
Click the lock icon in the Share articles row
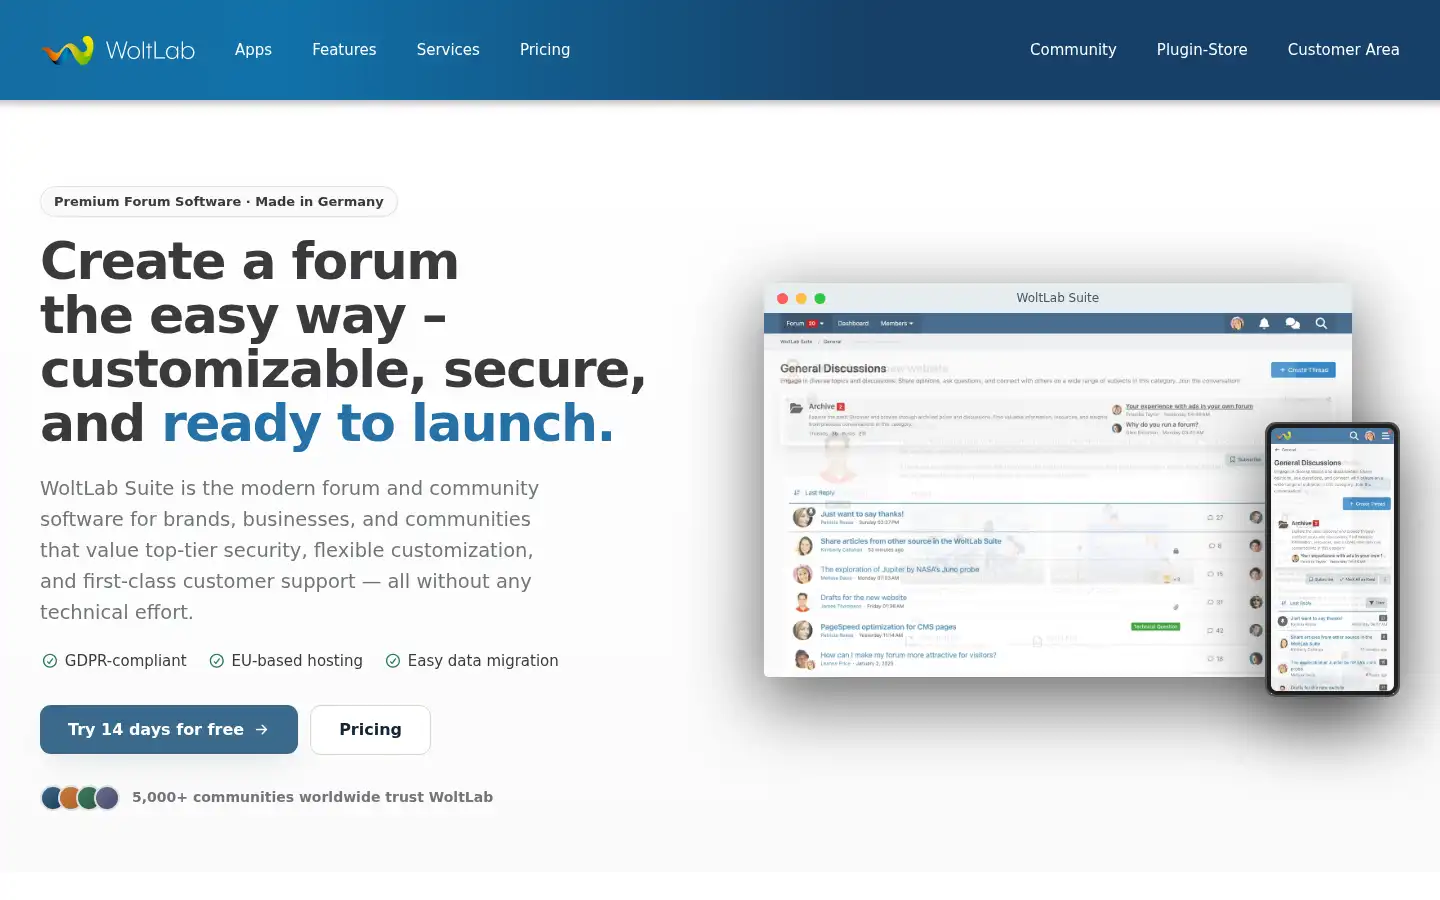(1176, 551)
